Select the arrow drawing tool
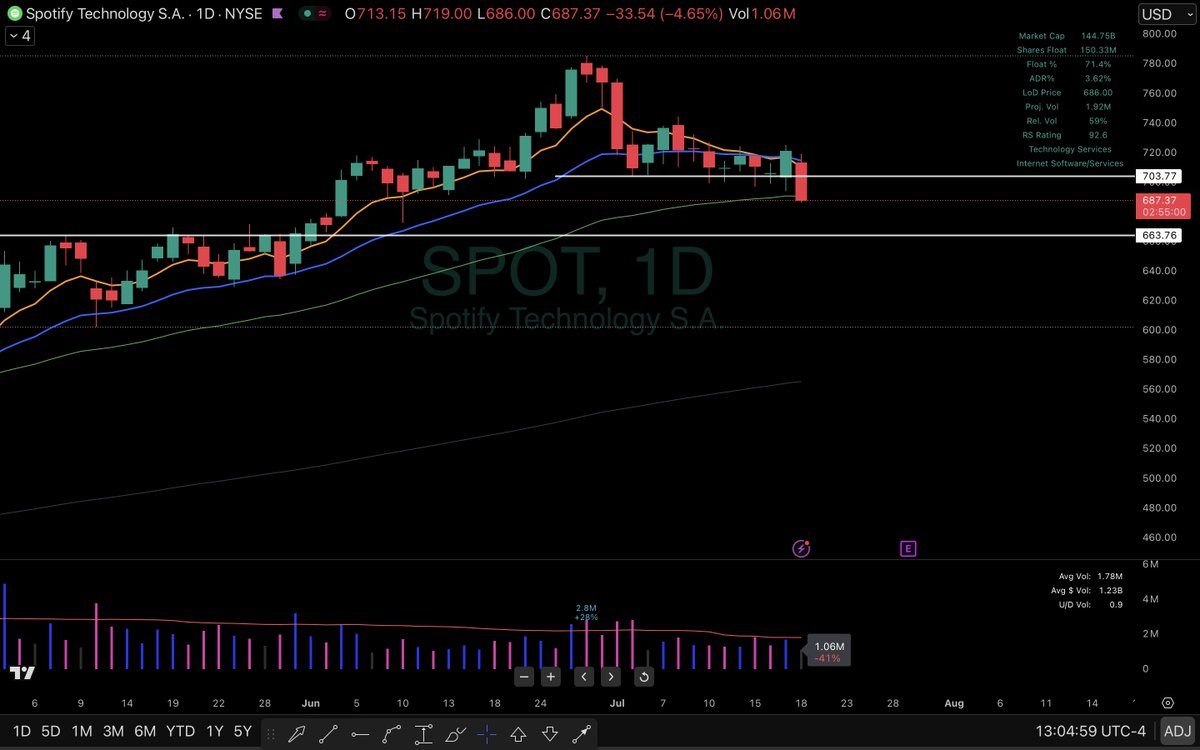Screen dimensions: 1200x750 pyautogui.click(x=296, y=734)
